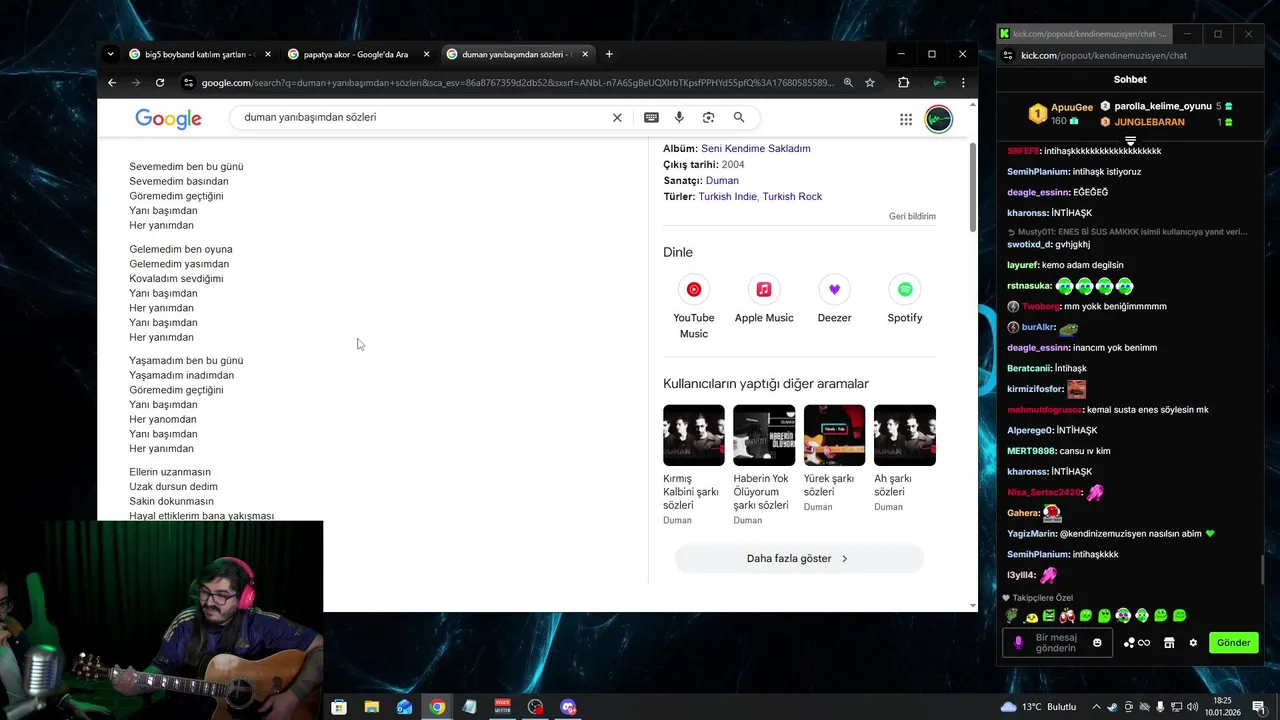Open Turkish Rock genre link
The width and height of the screenshot is (1280, 720).
792,196
